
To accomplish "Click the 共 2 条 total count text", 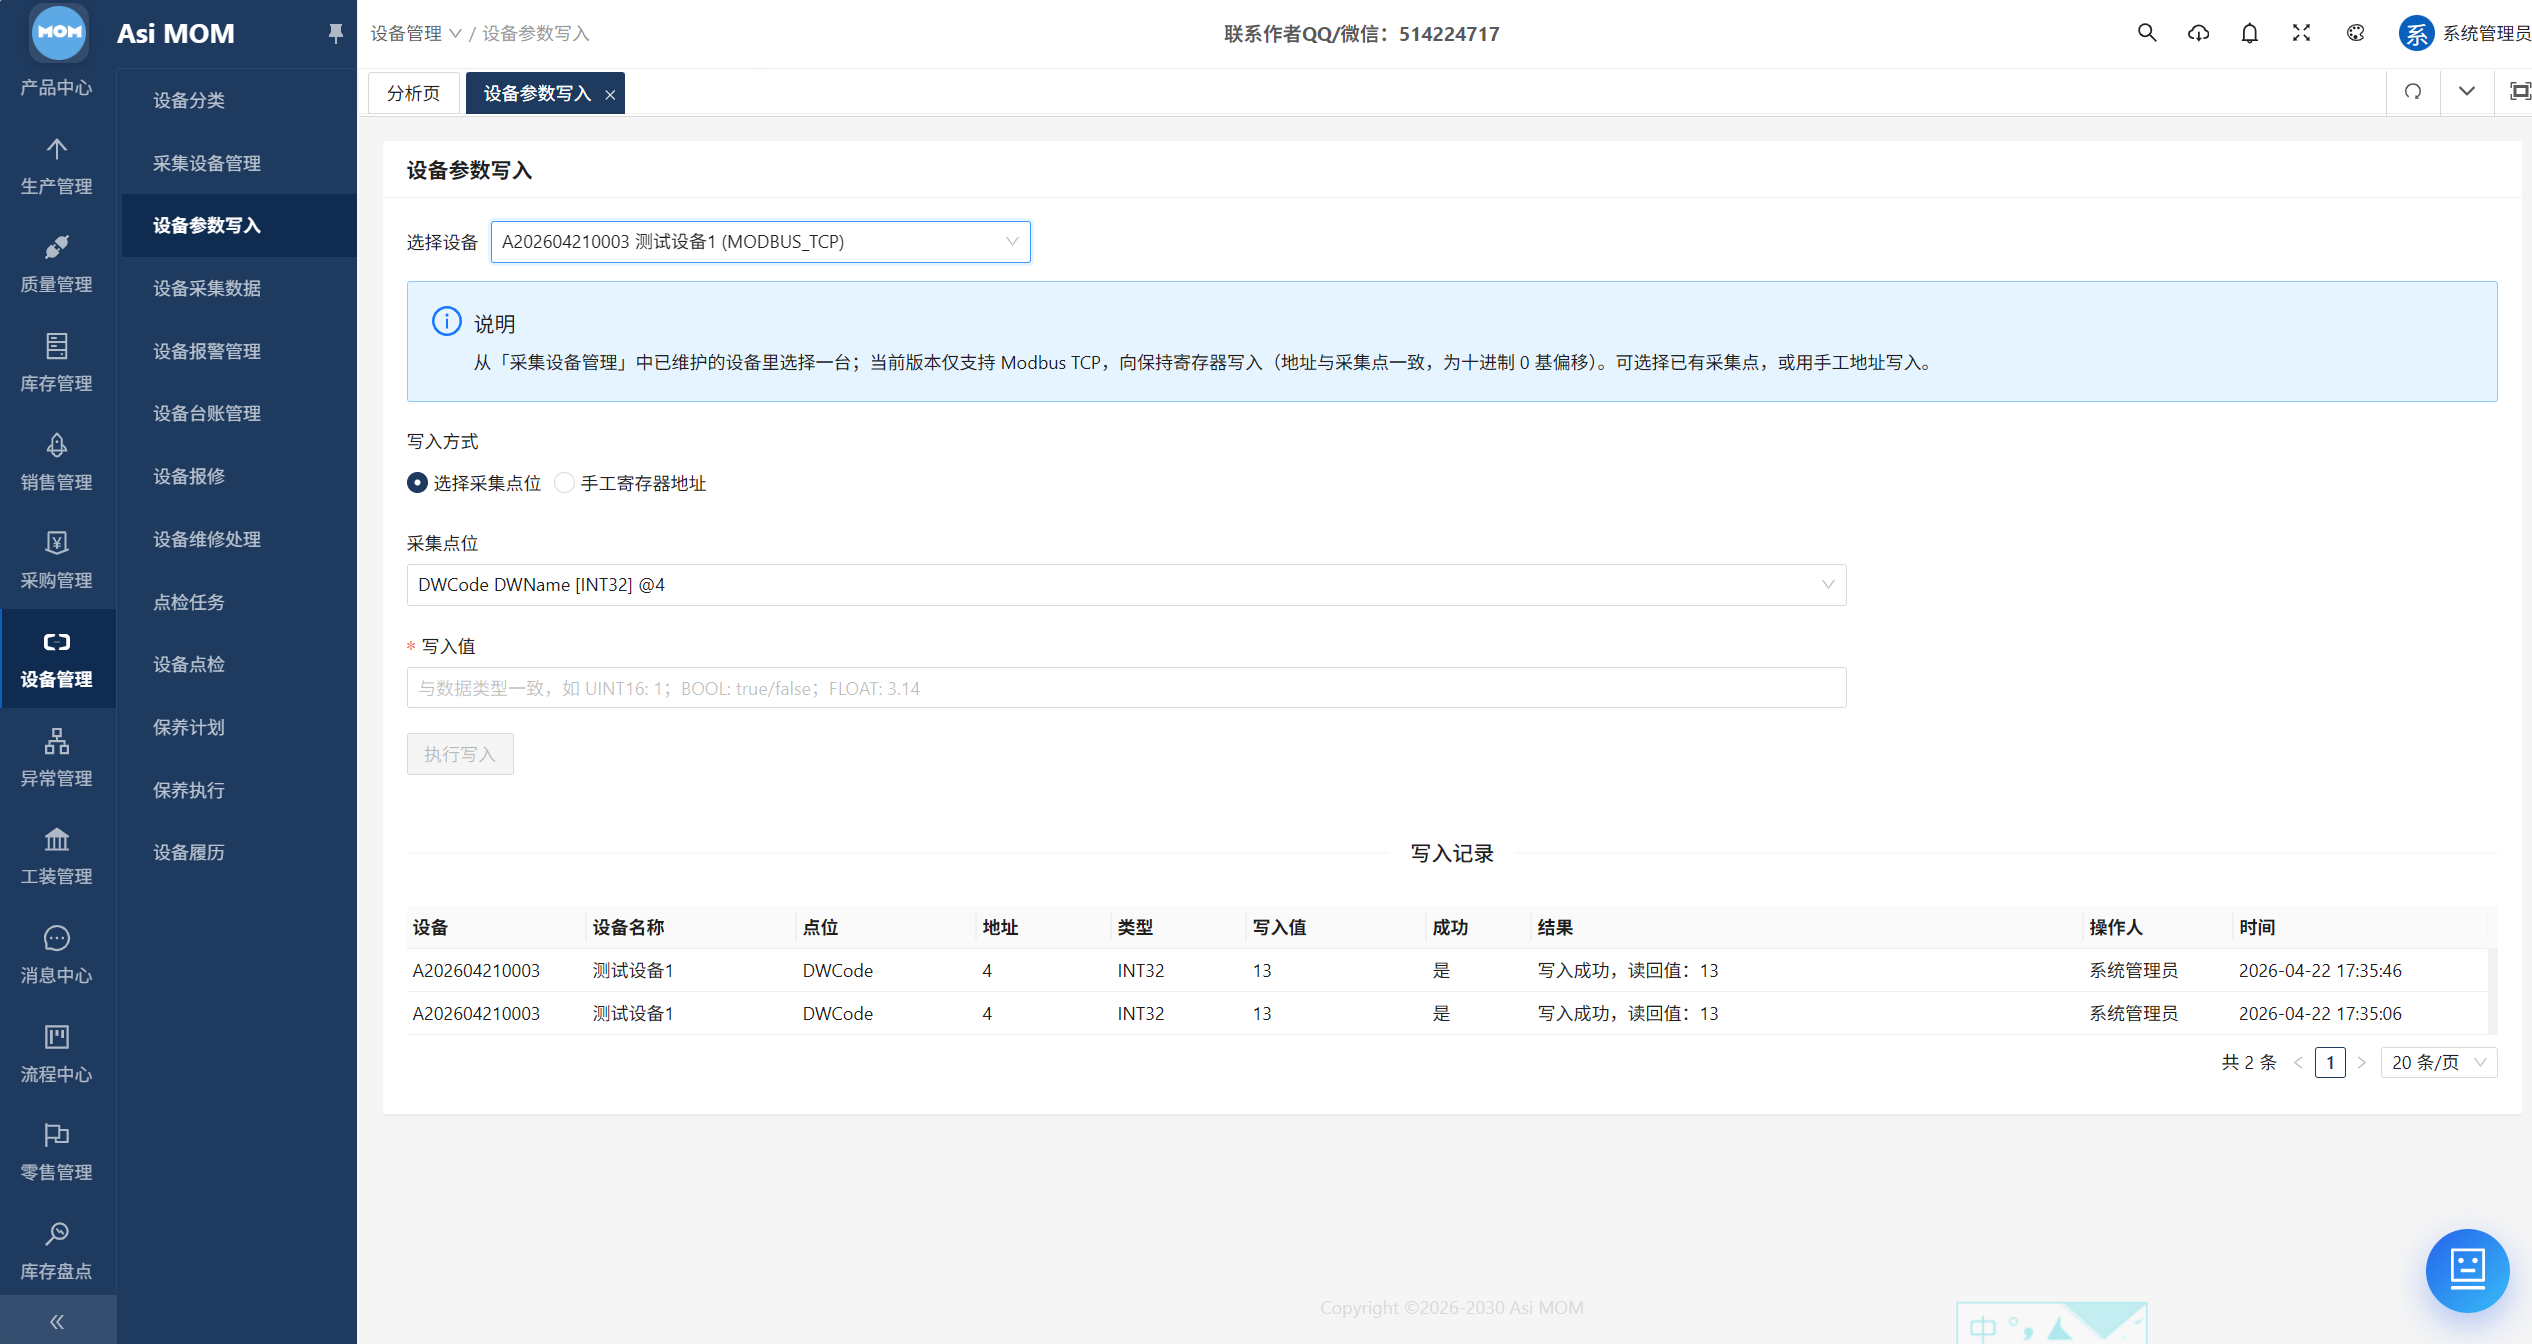I will (x=2249, y=1062).
